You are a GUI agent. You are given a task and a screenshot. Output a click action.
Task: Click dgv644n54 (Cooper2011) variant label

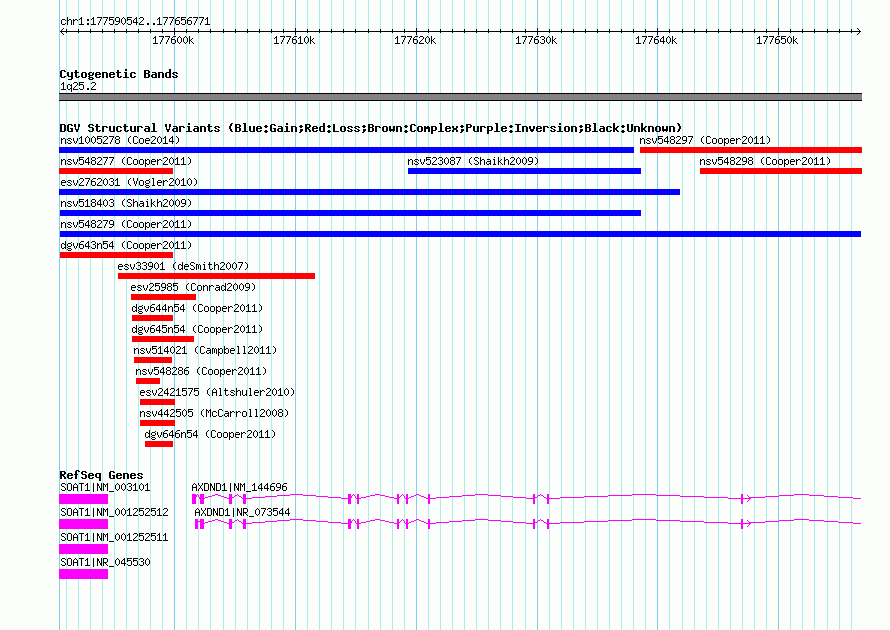click(x=197, y=308)
